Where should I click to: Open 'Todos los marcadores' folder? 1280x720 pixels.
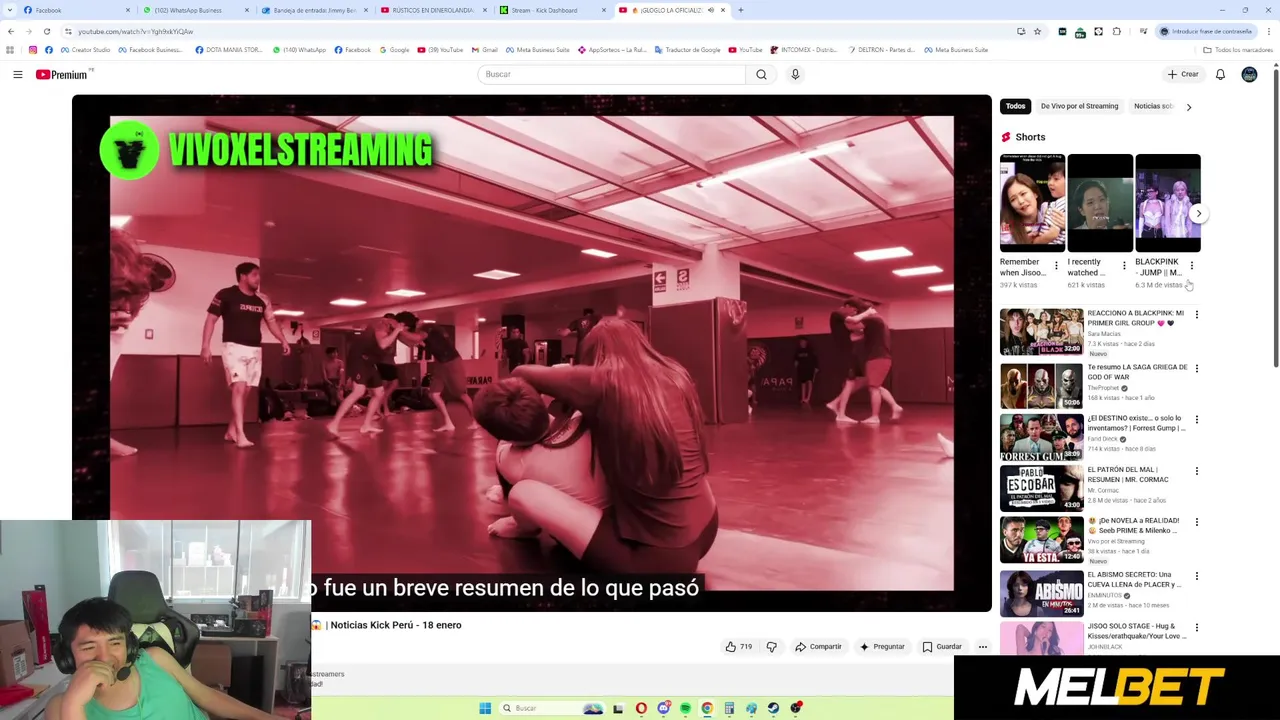(1237, 50)
